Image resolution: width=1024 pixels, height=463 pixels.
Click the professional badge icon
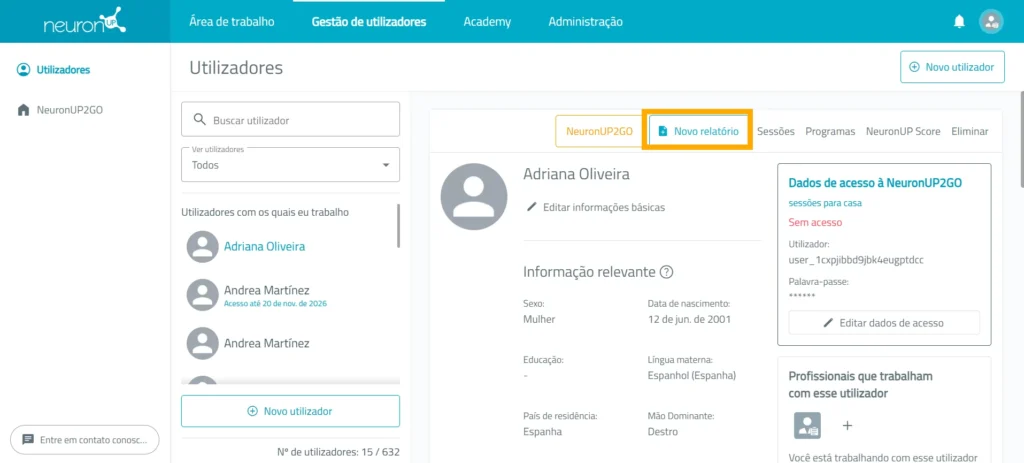click(807, 425)
